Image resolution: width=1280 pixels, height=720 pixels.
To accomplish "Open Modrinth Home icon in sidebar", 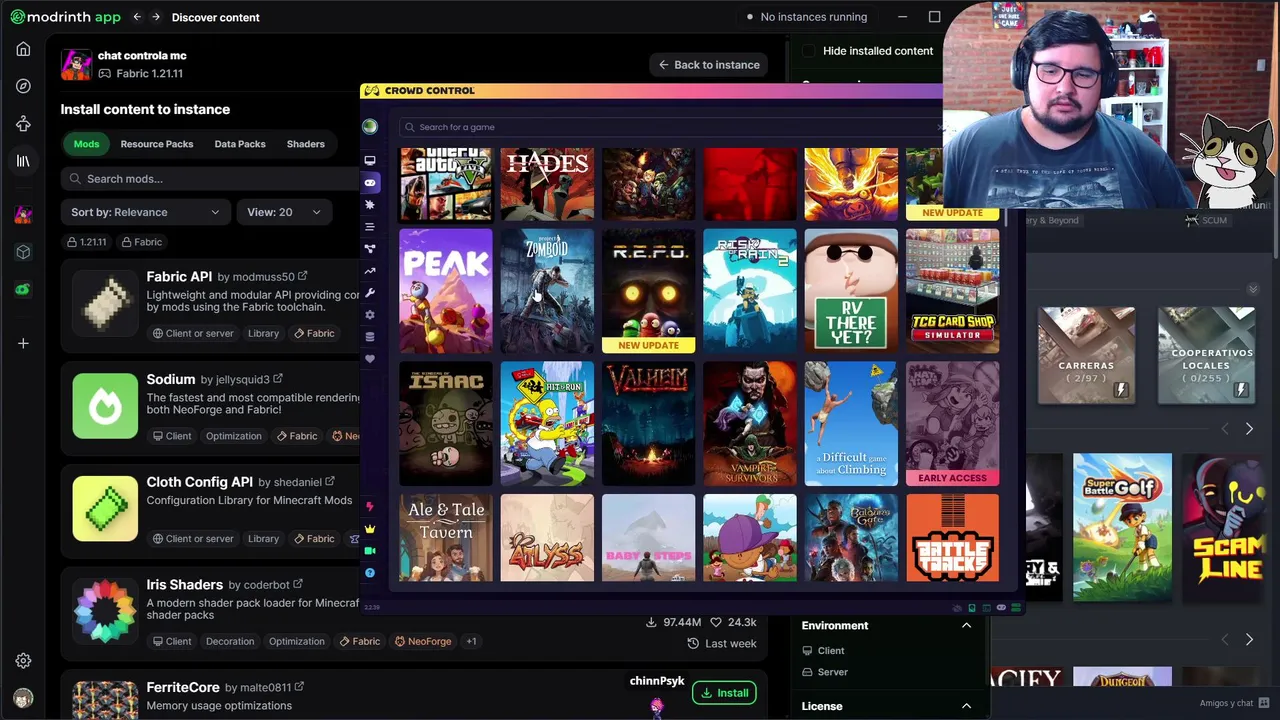I will pyautogui.click(x=23, y=49).
